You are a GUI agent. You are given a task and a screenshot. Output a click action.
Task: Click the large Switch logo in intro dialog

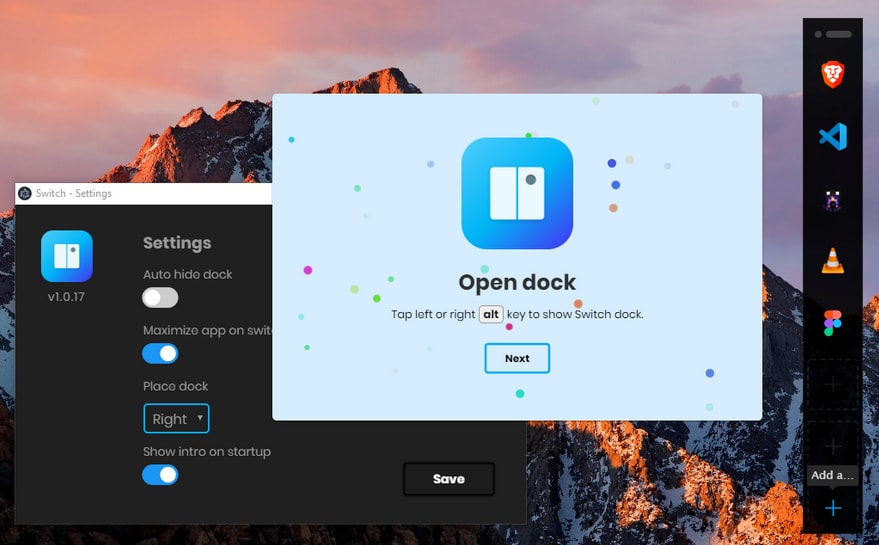click(x=517, y=193)
